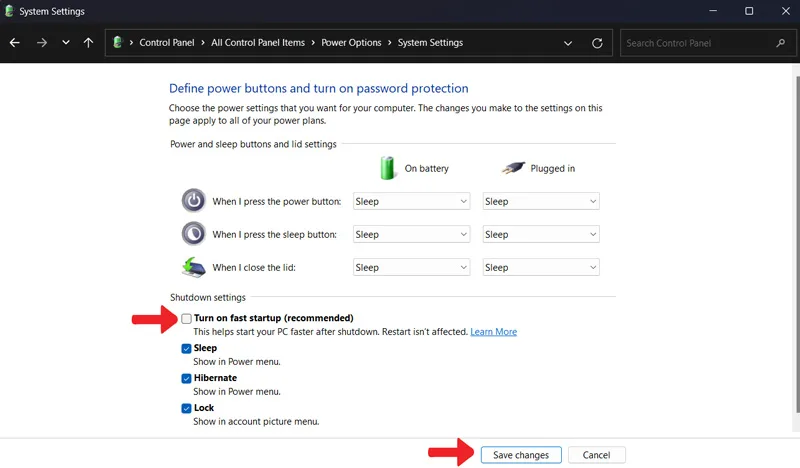The width and height of the screenshot is (800, 468).
Task: Click the Save changes button
Action: pyautogui.click(x=521, y=455)
